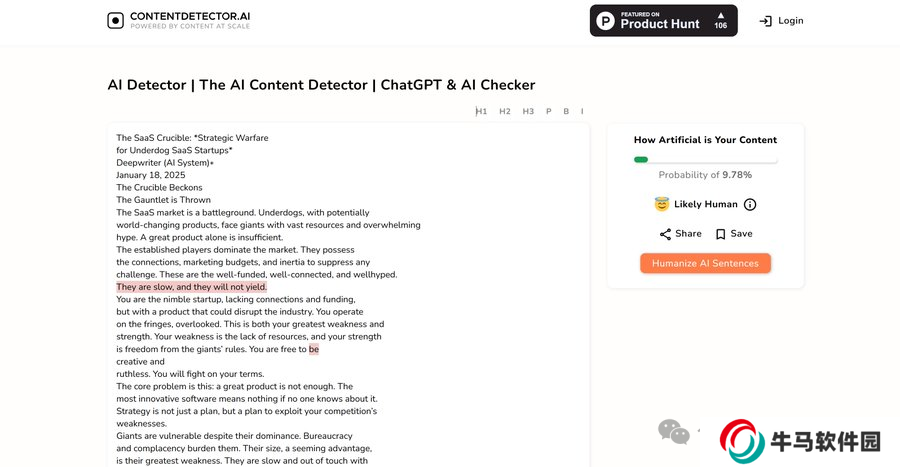Click the Share icon
900x467 pixels.
[x=665, y=234]
